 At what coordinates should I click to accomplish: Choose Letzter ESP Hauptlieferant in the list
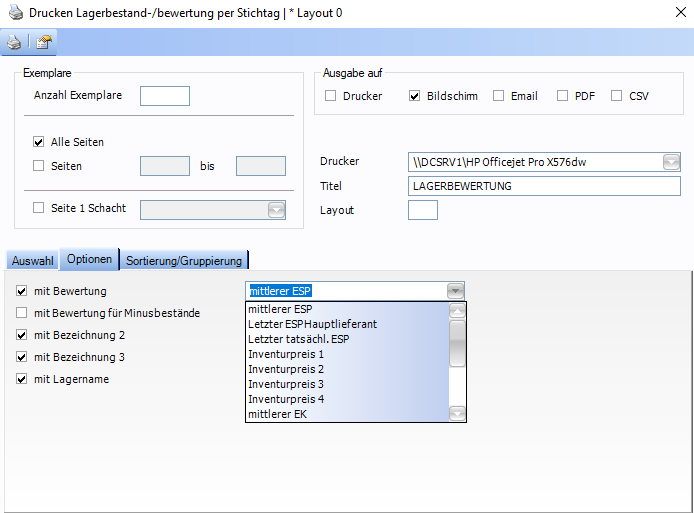(x=312, y=324)
